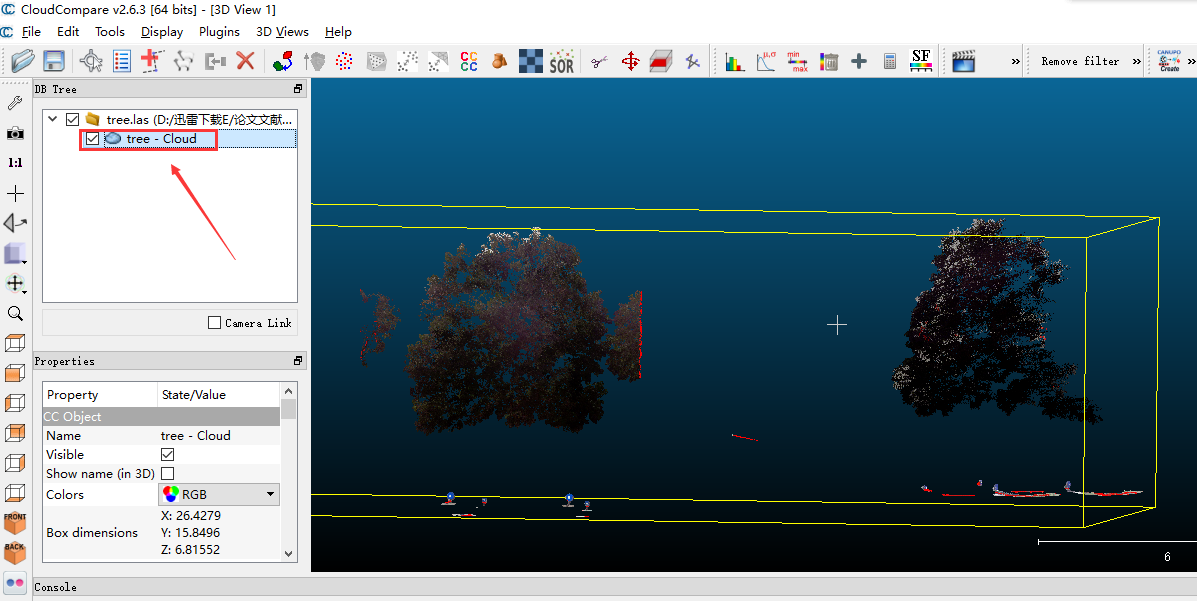This screenshot has width=1197, height=601.
Task: Uncheck the 'tree - Cloud' checkbox
Action: click(x=93, y=139)
